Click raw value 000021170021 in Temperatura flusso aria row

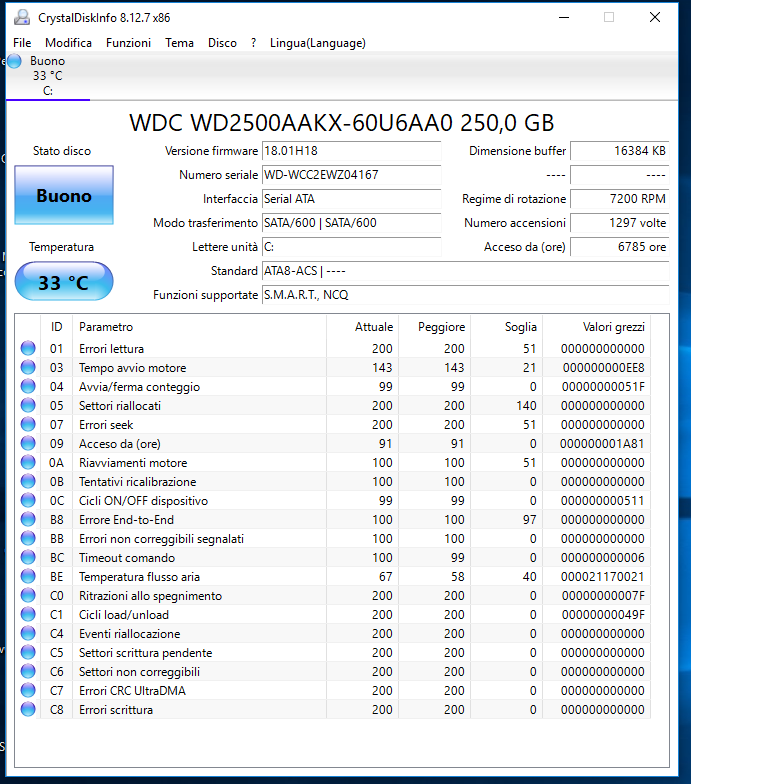pyautogui.click(x=602, y=577)
